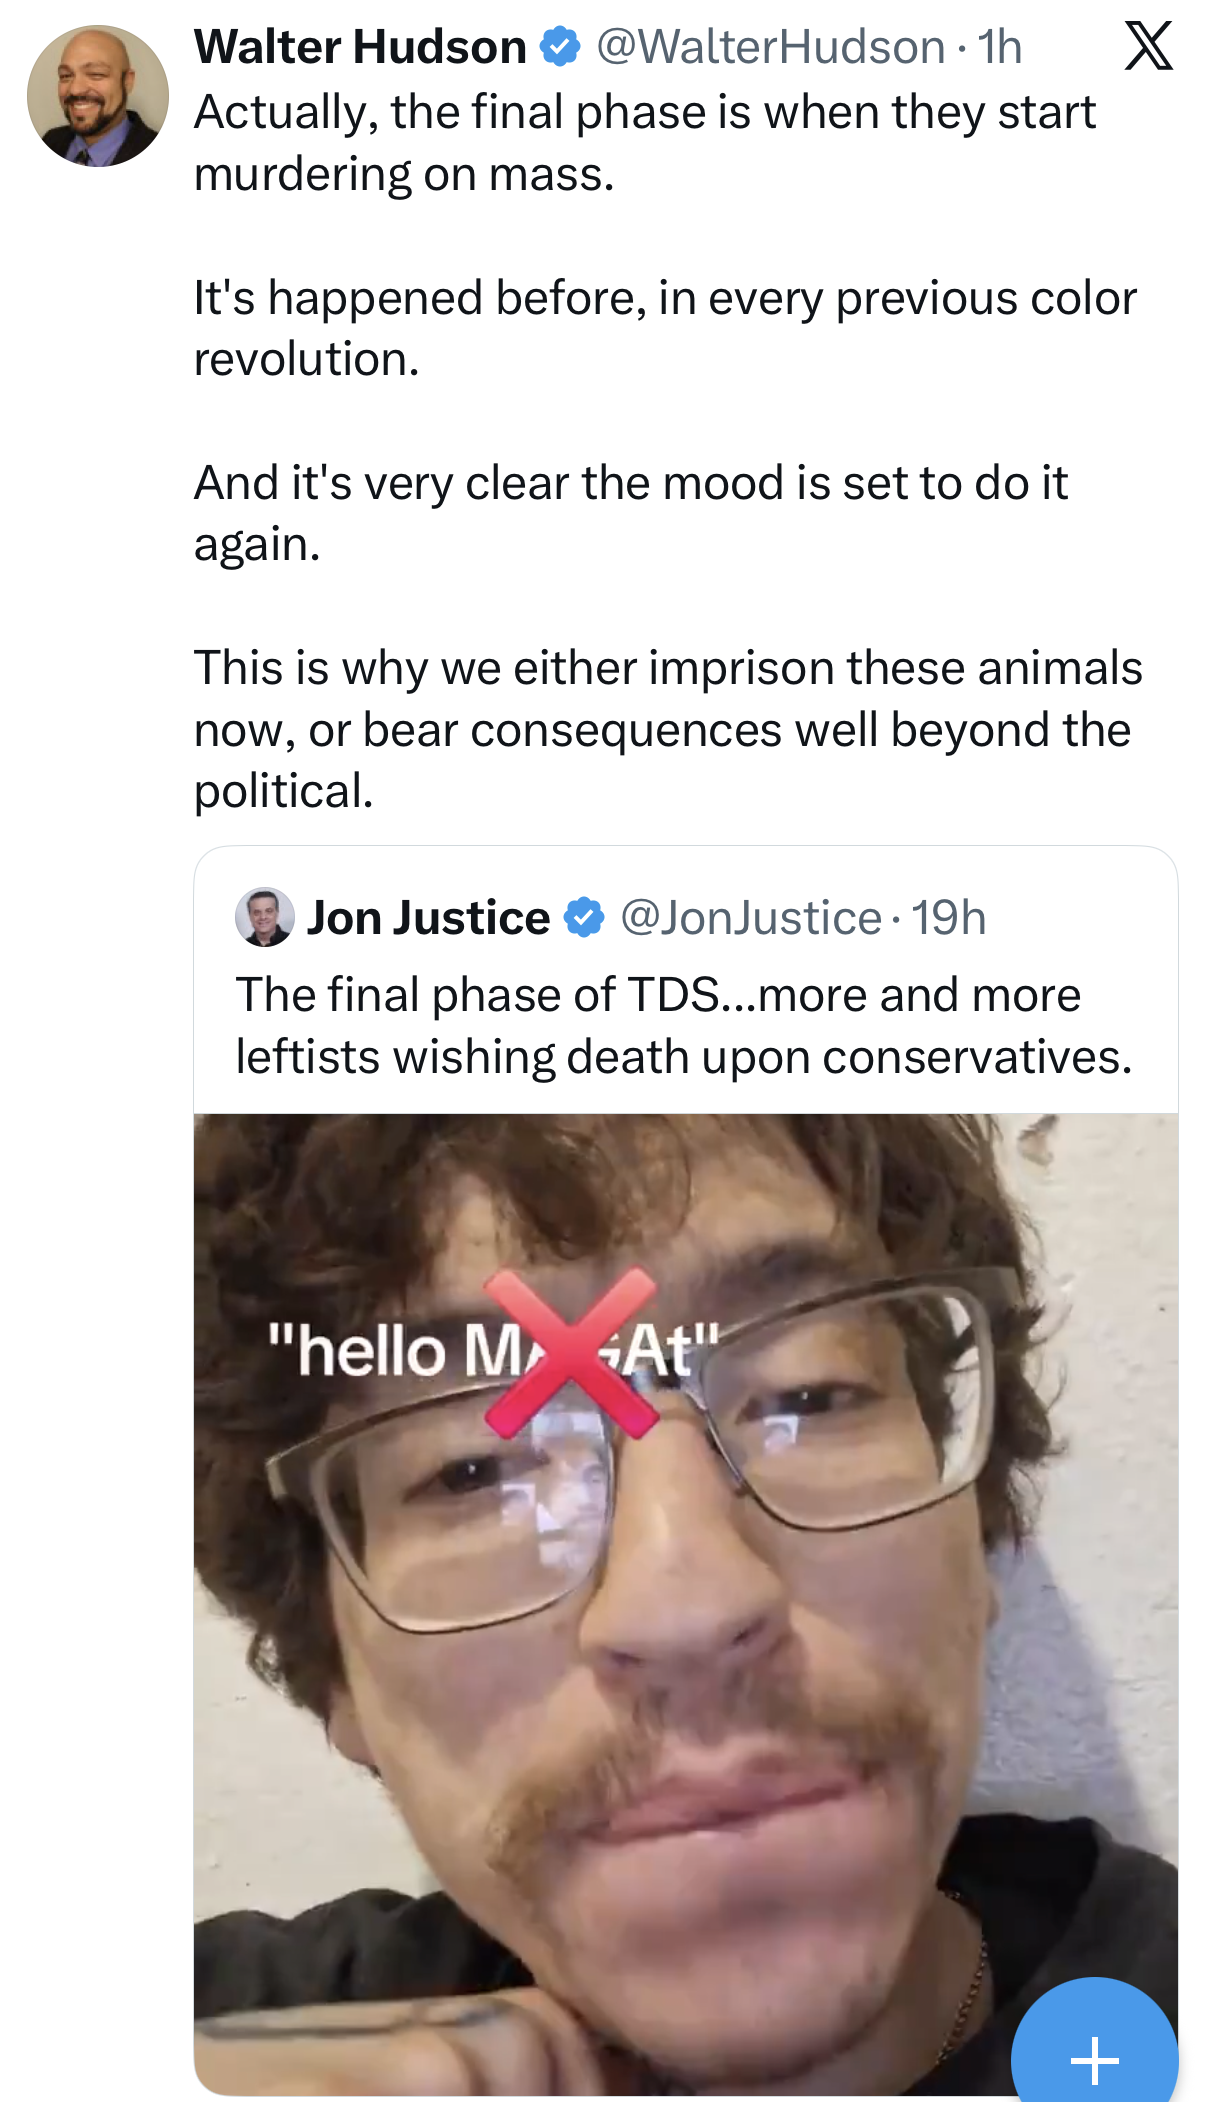Open the quoted tweet text about TDS
The image size is (1206, 2102).
(x=684, y=1026)
